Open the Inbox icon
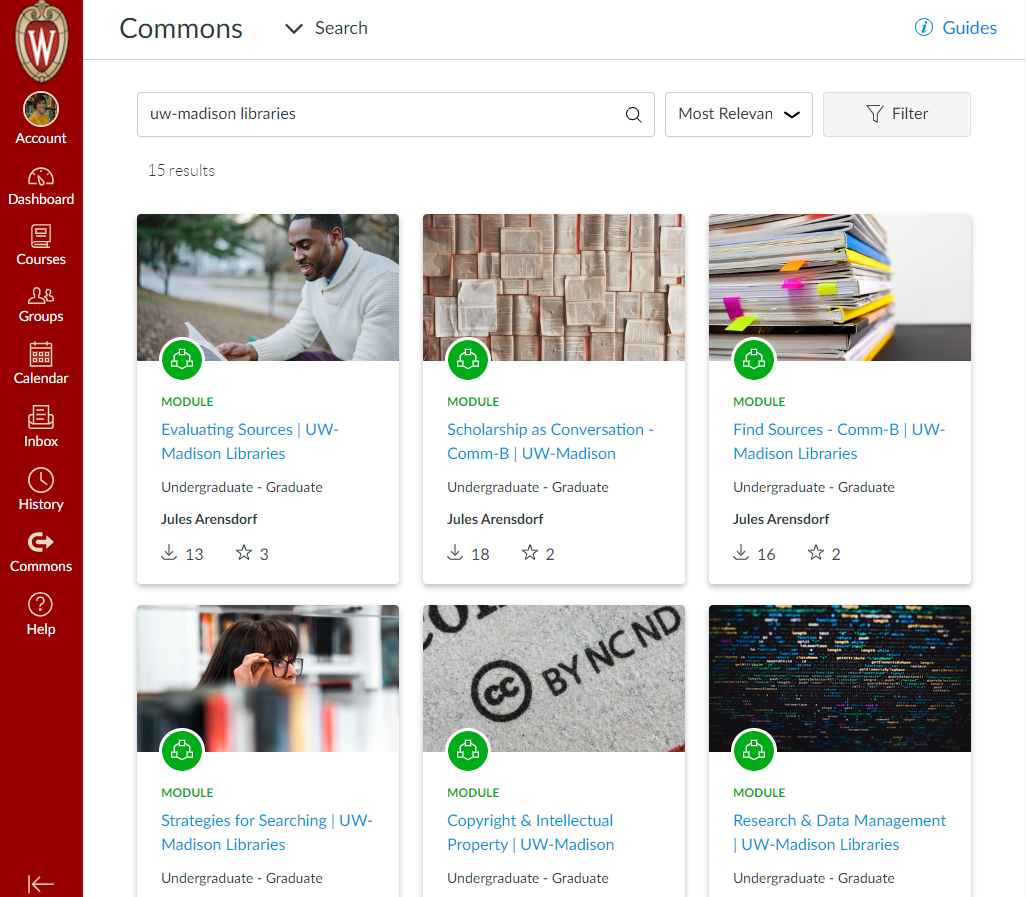1026x897 pixels. [x=41, y=427]
